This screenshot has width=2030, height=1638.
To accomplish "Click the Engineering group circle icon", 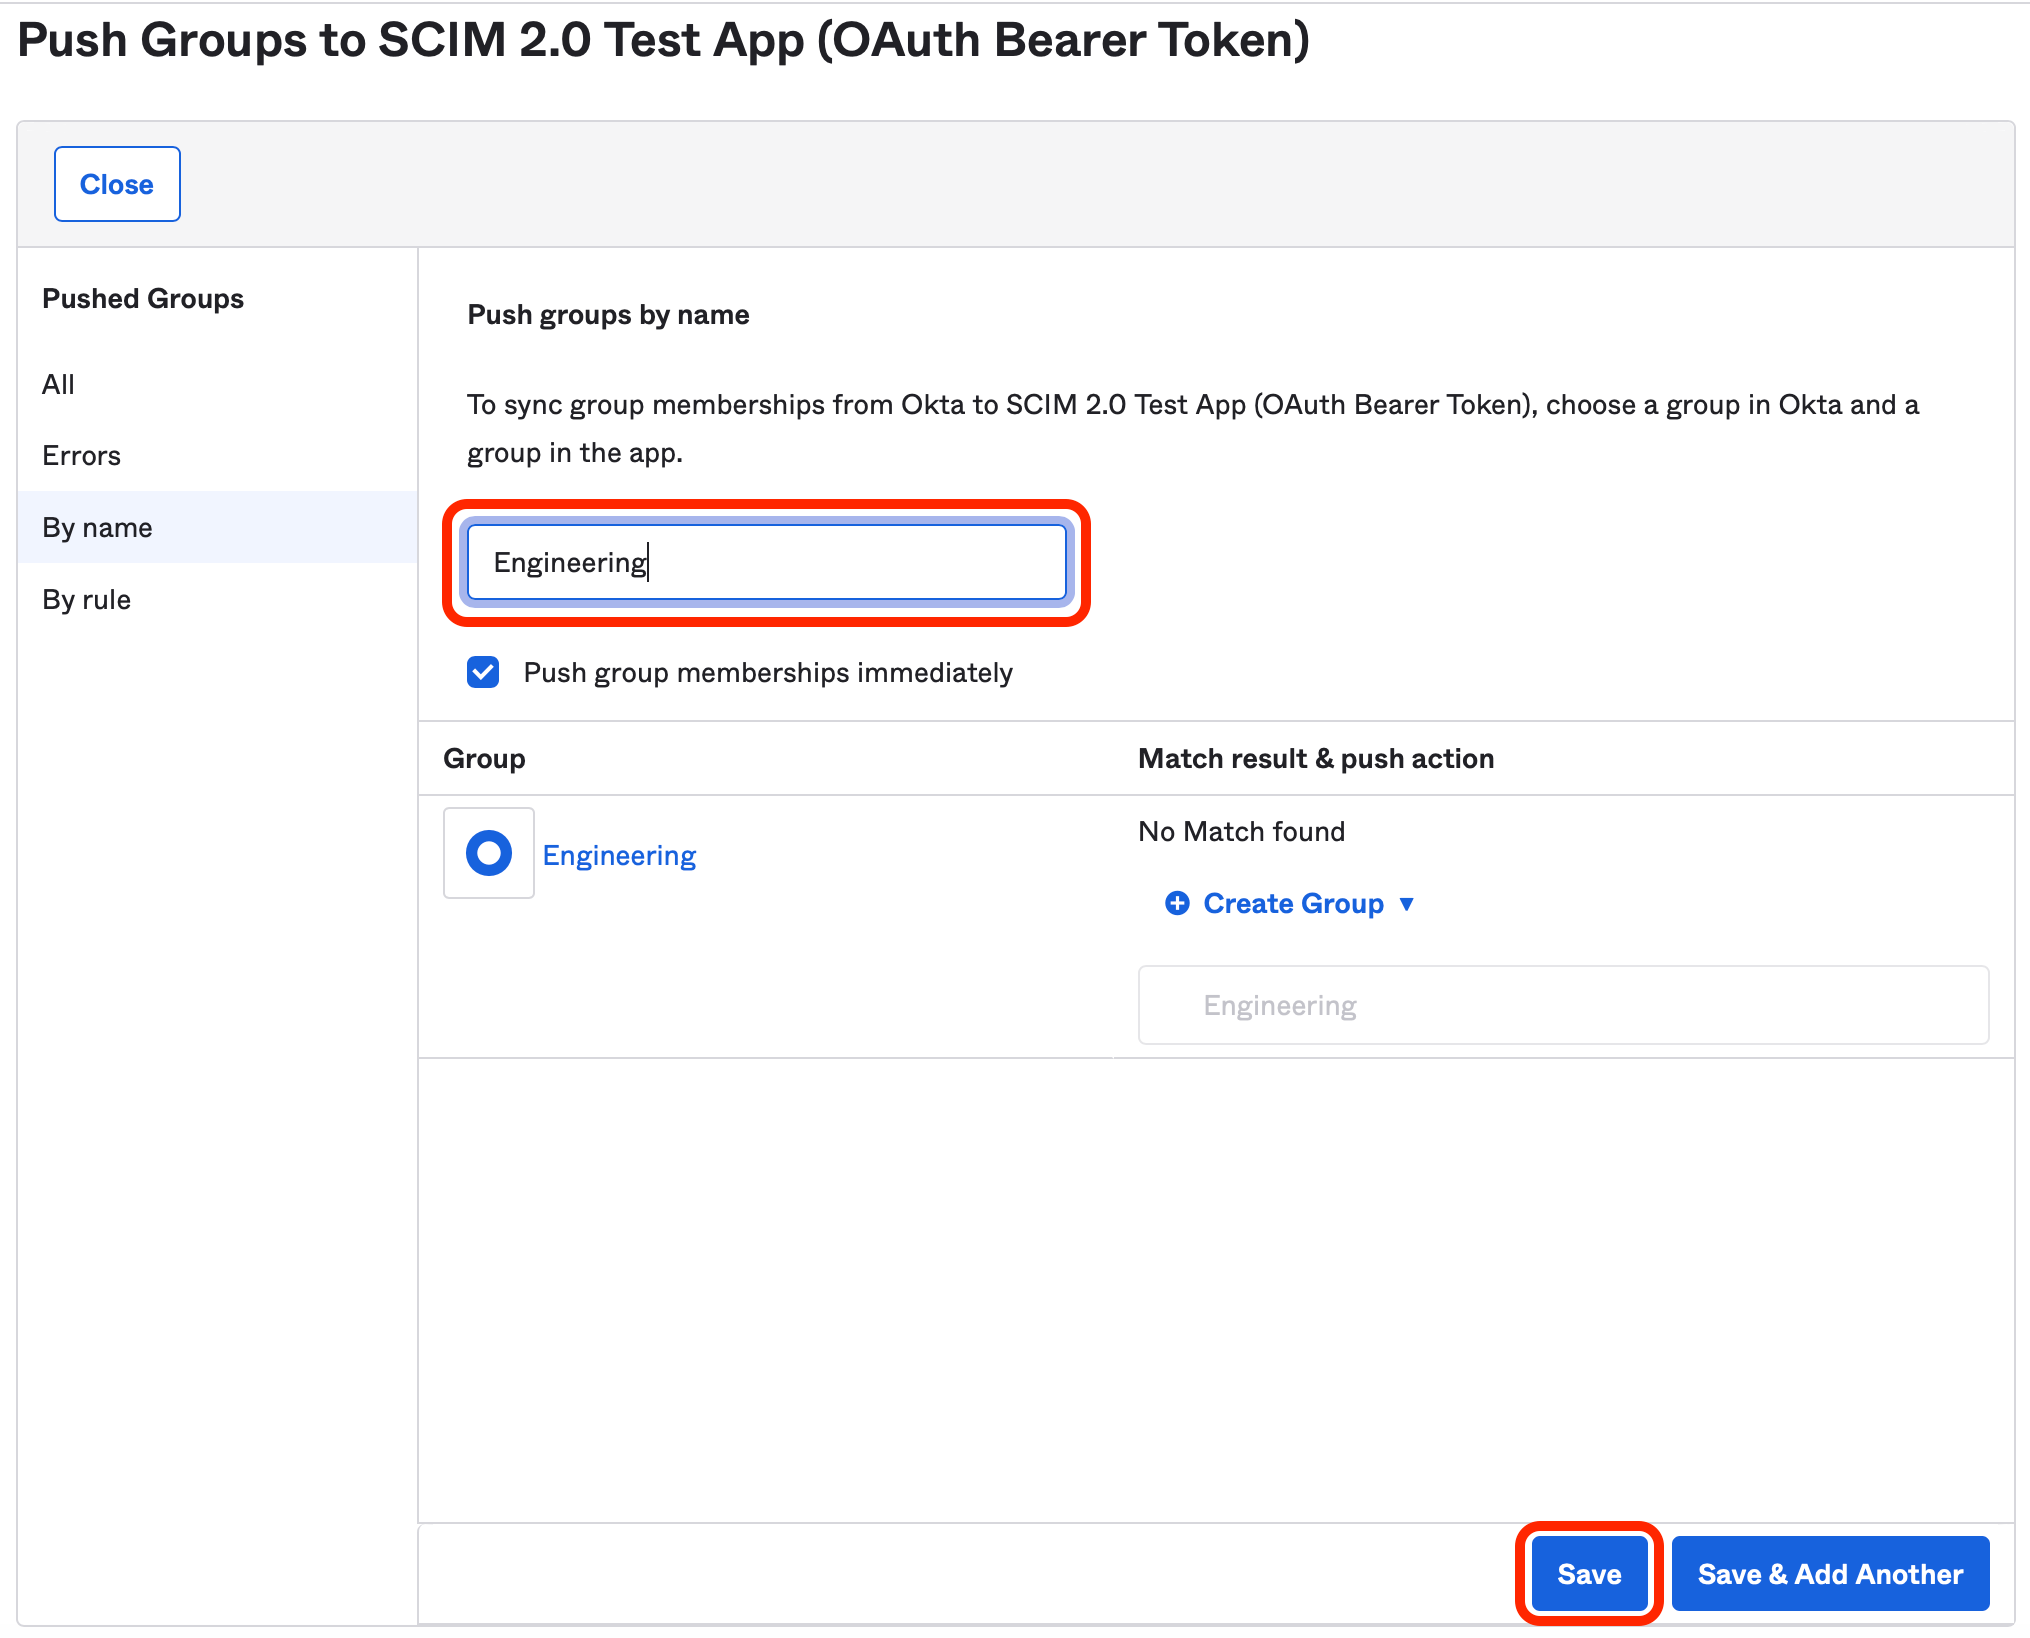I will pyautogui.click(x=489, y=853).
